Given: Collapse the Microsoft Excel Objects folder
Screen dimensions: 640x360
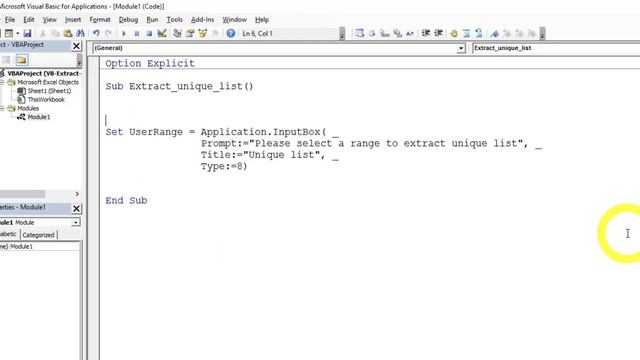Looking at the screenshot, I should [2, 82].
